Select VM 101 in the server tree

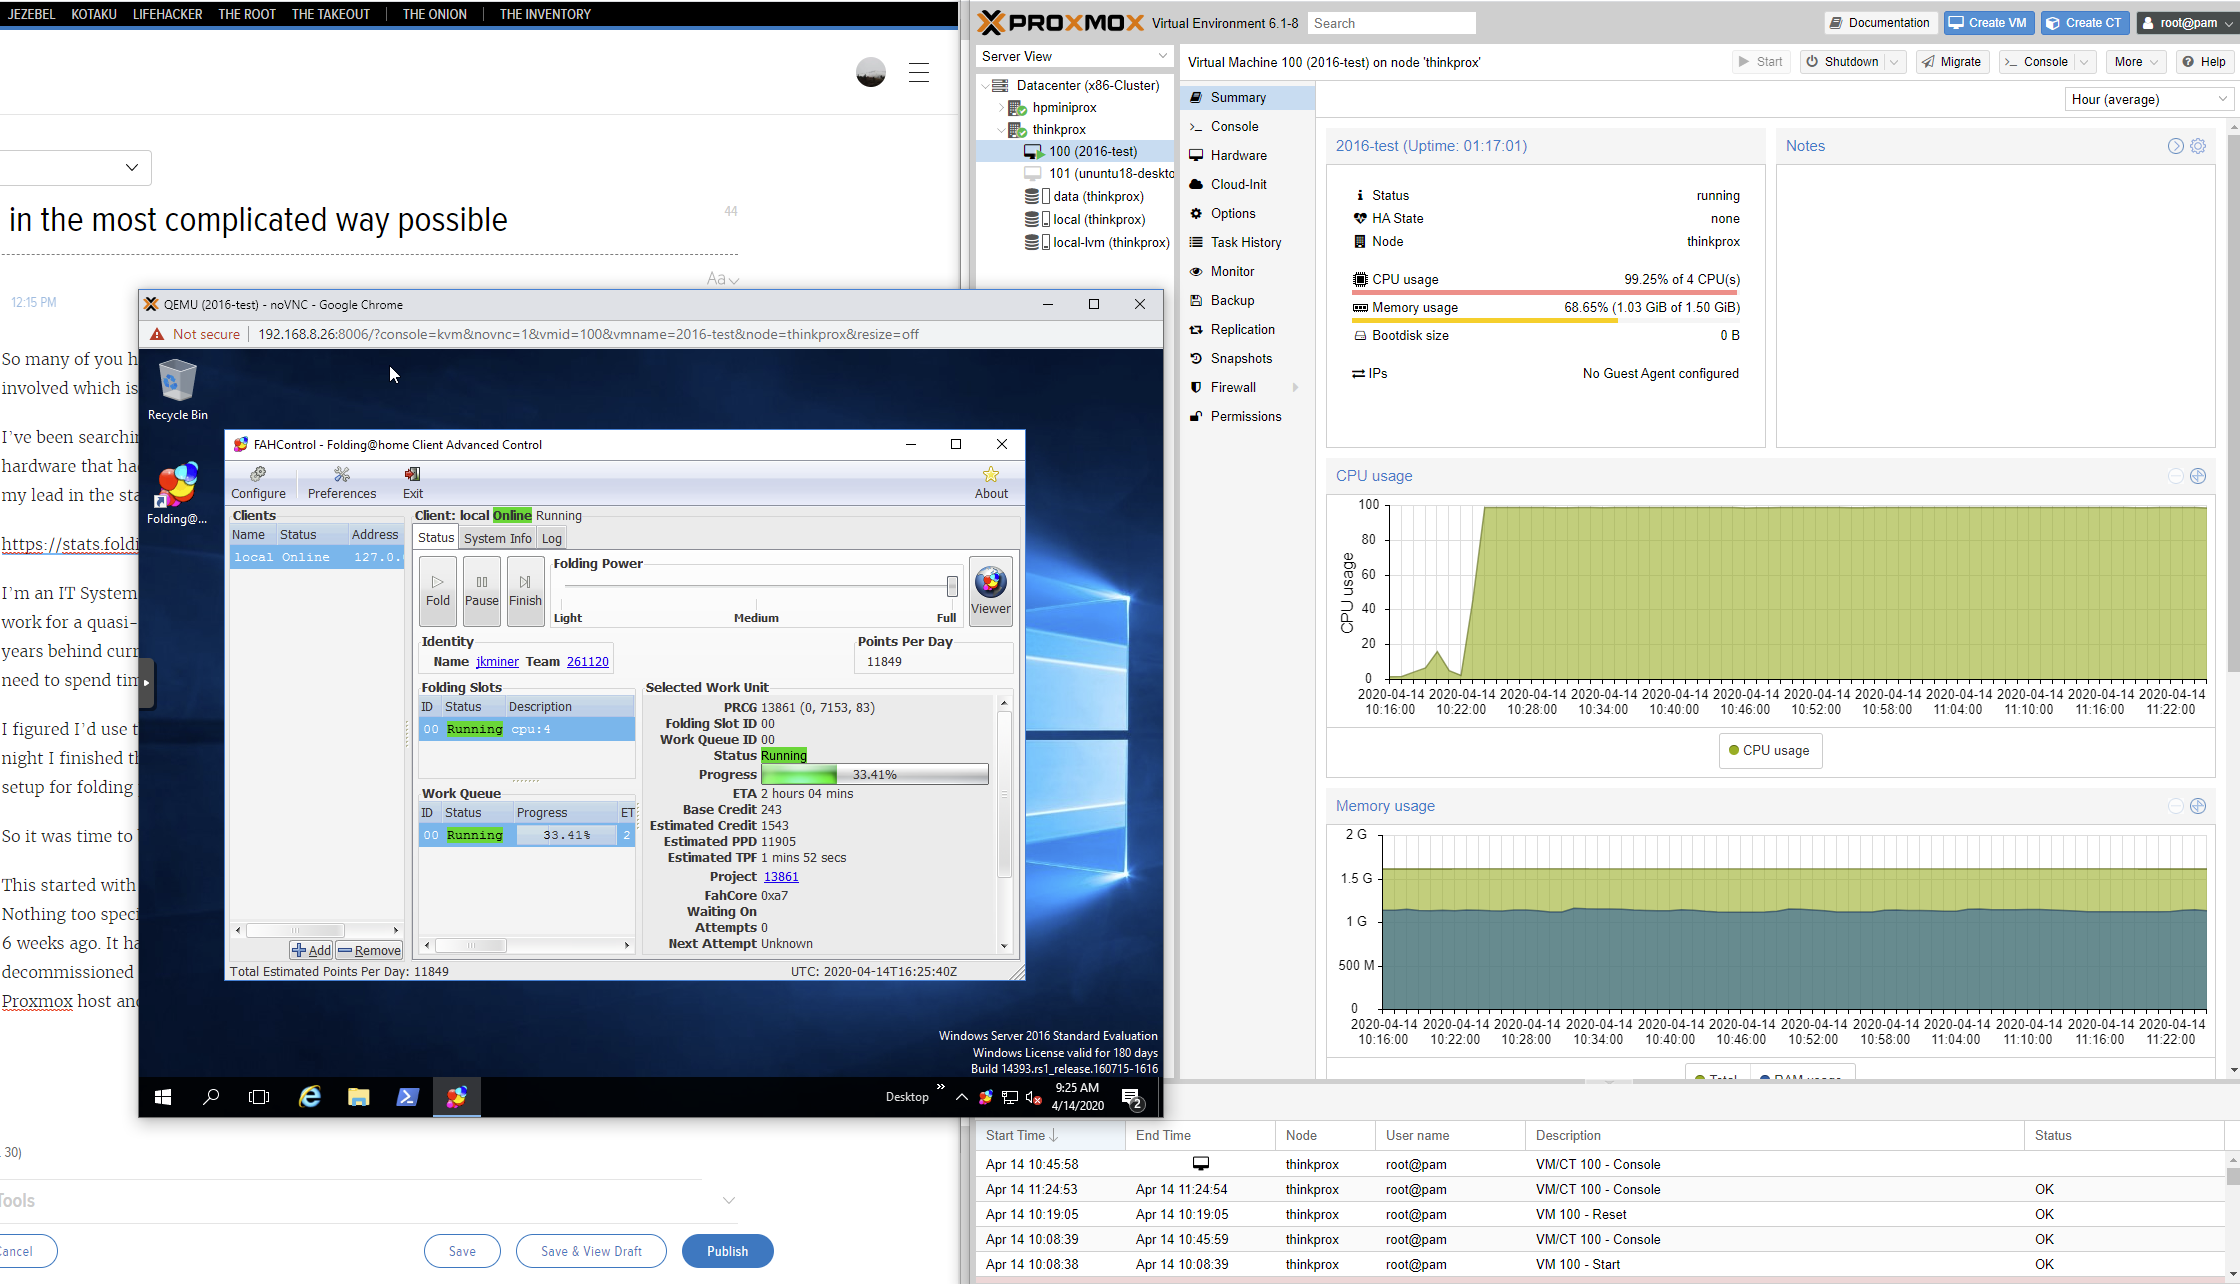pyautogui.click(x=1098, y=173)
